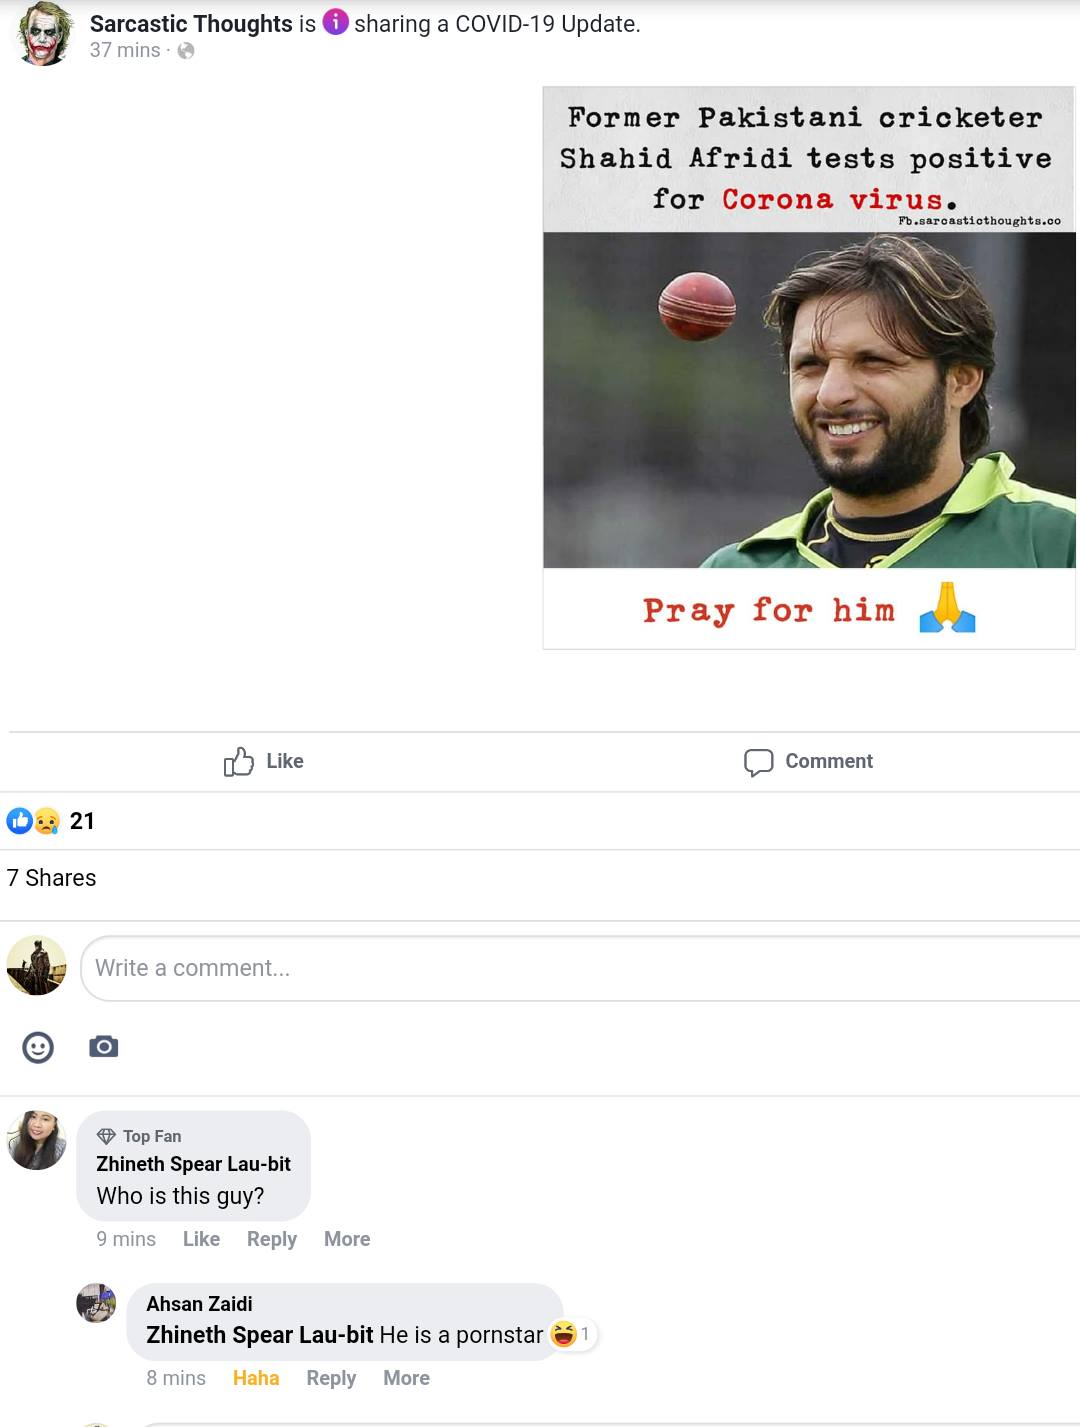Open Zhineth Spear Lau-bit's avatar
This screenshot has width=1080, height=1427.
(37, 1140)
